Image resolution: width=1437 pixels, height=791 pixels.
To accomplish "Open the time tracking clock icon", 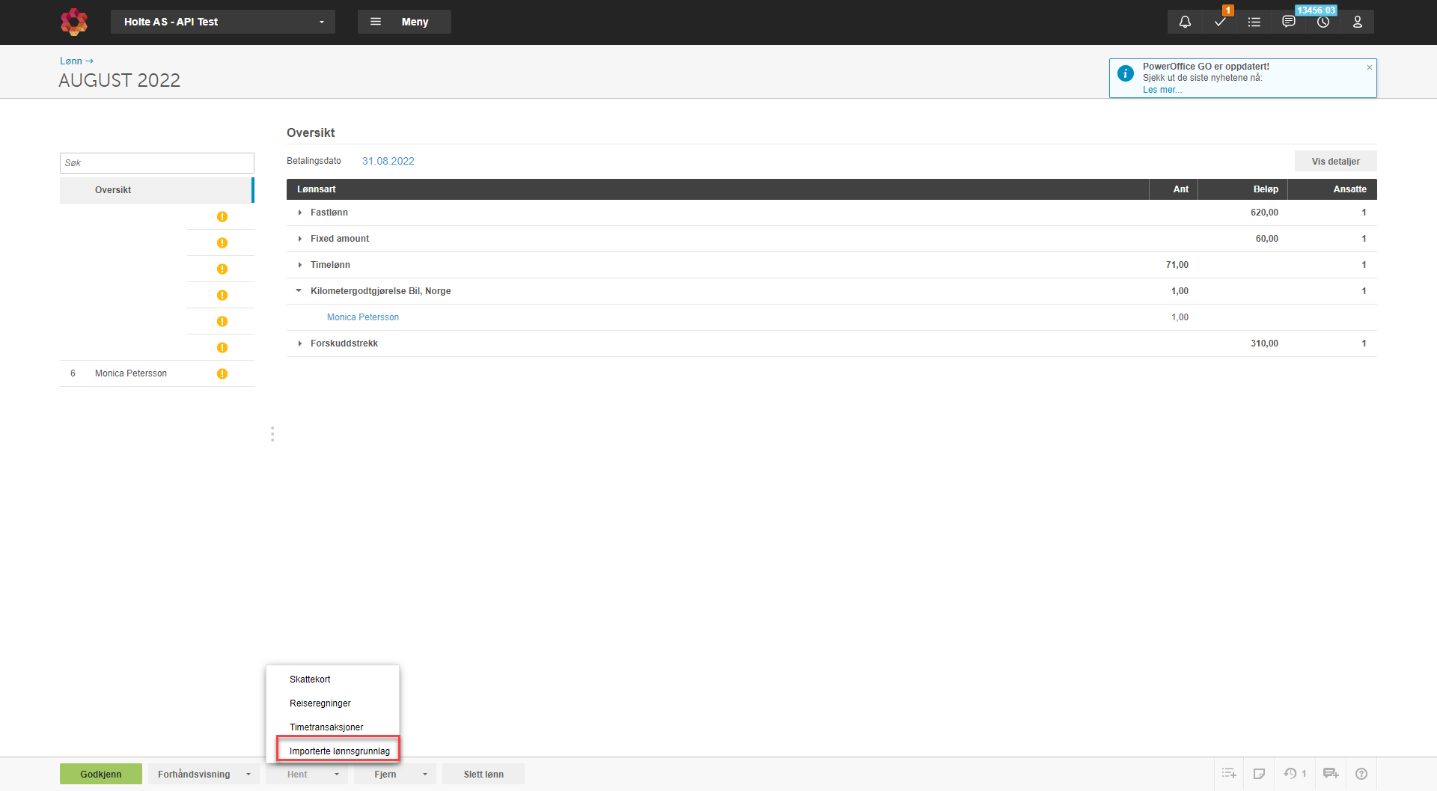I will [x=1323, y=22].
